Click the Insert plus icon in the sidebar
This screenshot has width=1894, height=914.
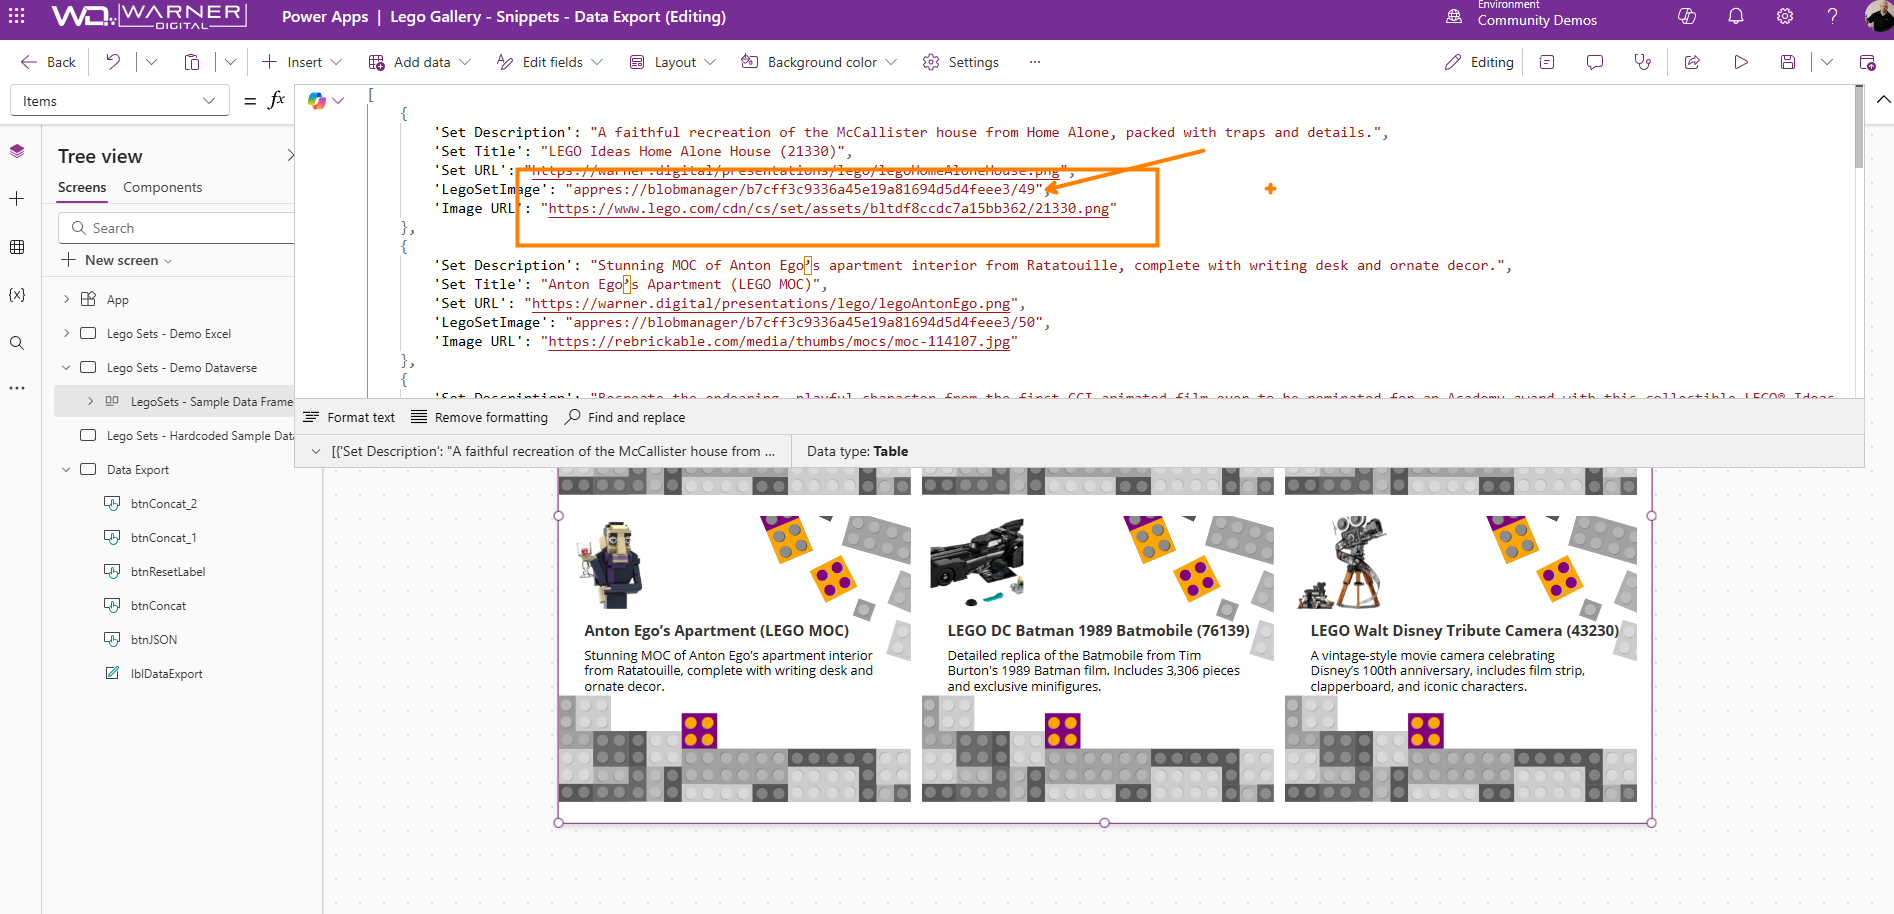click(x=17, y=199)
